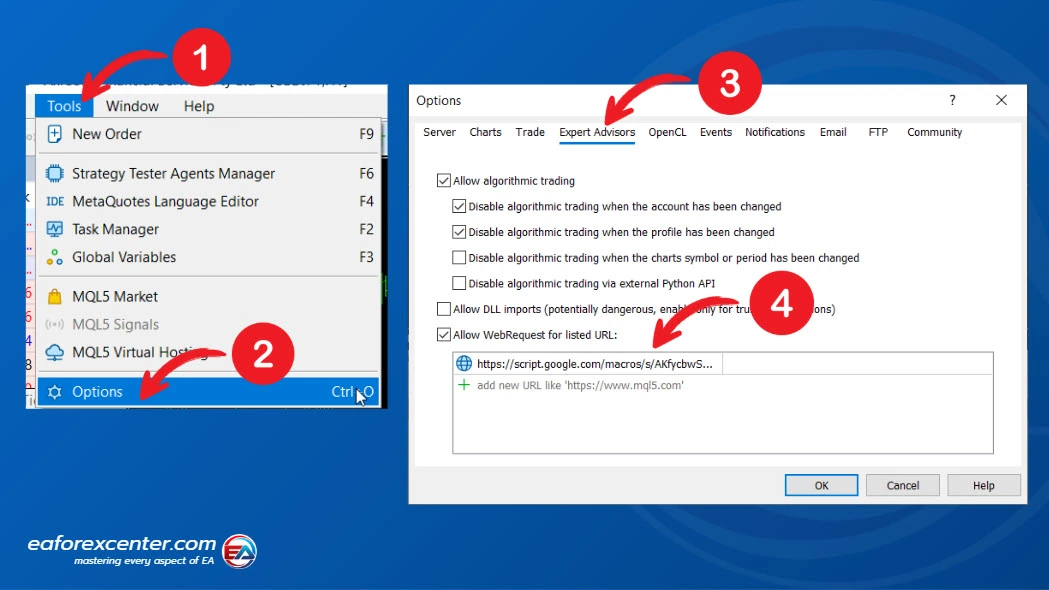
Task: Click the Options gear icon in Tools menu
Action: [55, 392]
